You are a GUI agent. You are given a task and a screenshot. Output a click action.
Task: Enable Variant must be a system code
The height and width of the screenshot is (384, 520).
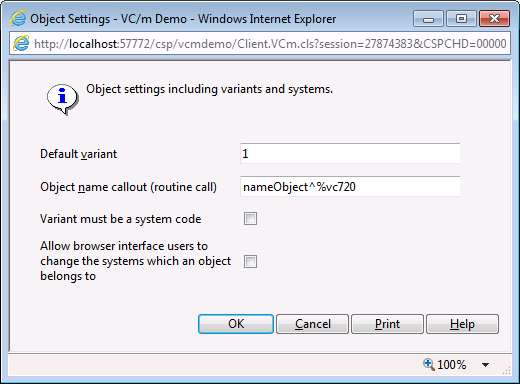250,219
